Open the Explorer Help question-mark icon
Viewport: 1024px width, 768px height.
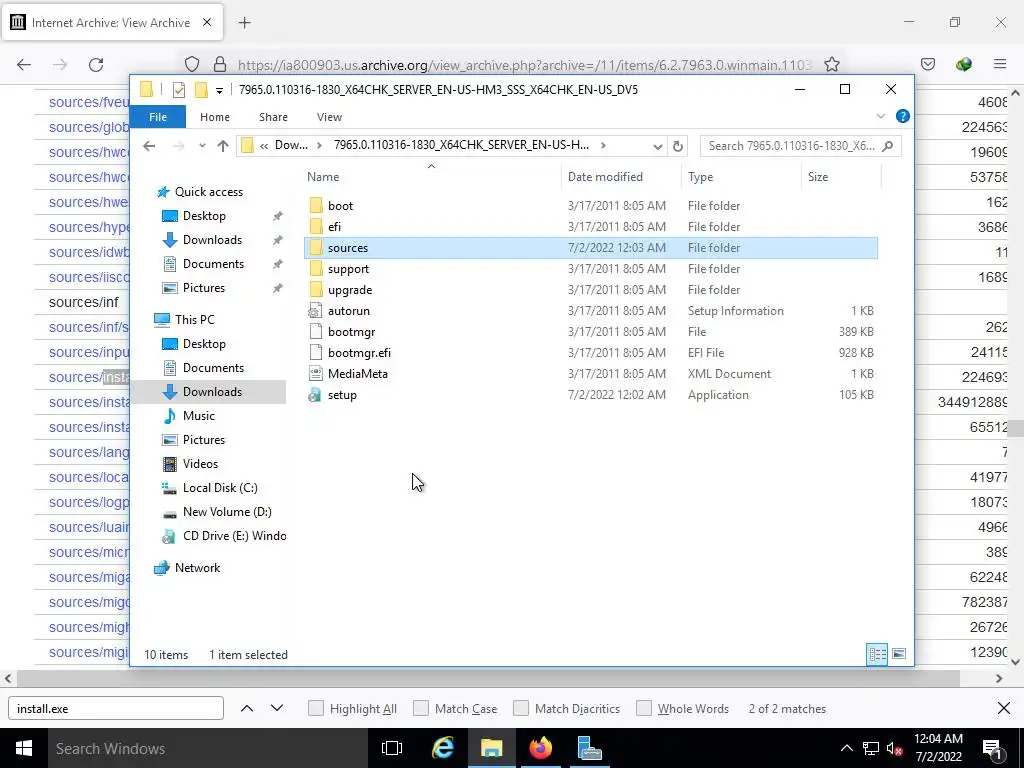(x=903, y=116)
